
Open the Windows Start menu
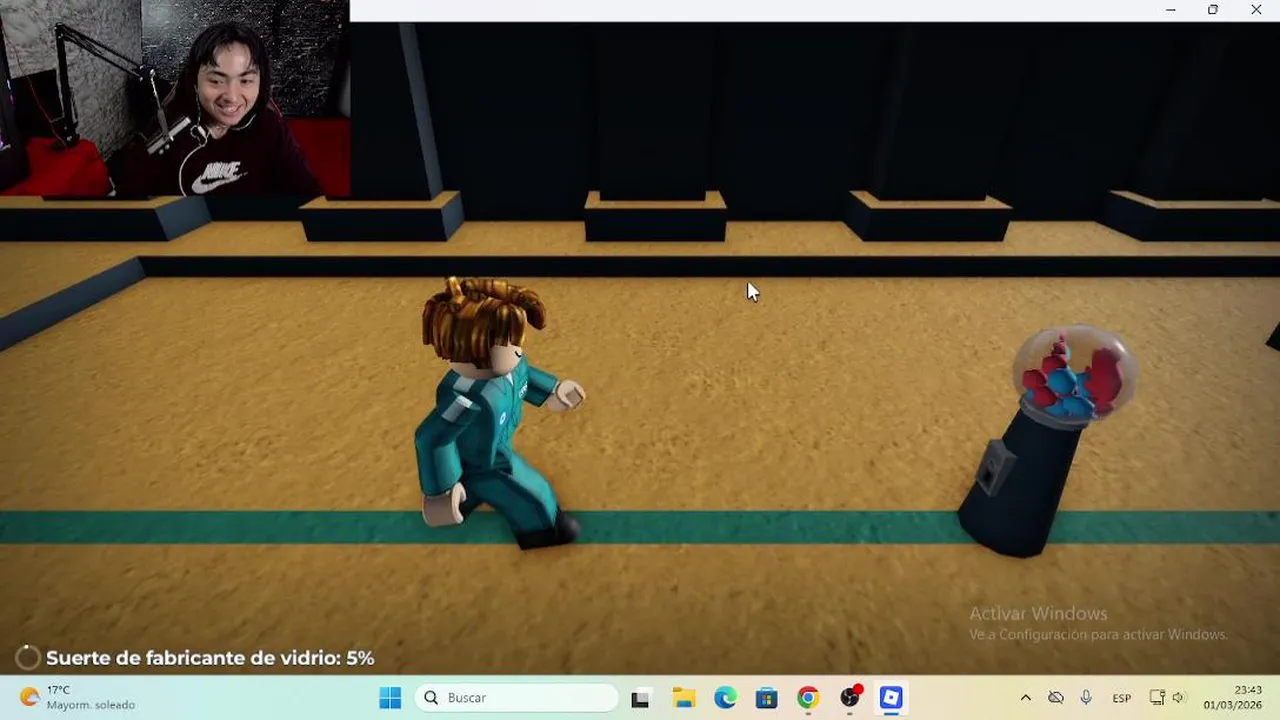coord(390,698)
